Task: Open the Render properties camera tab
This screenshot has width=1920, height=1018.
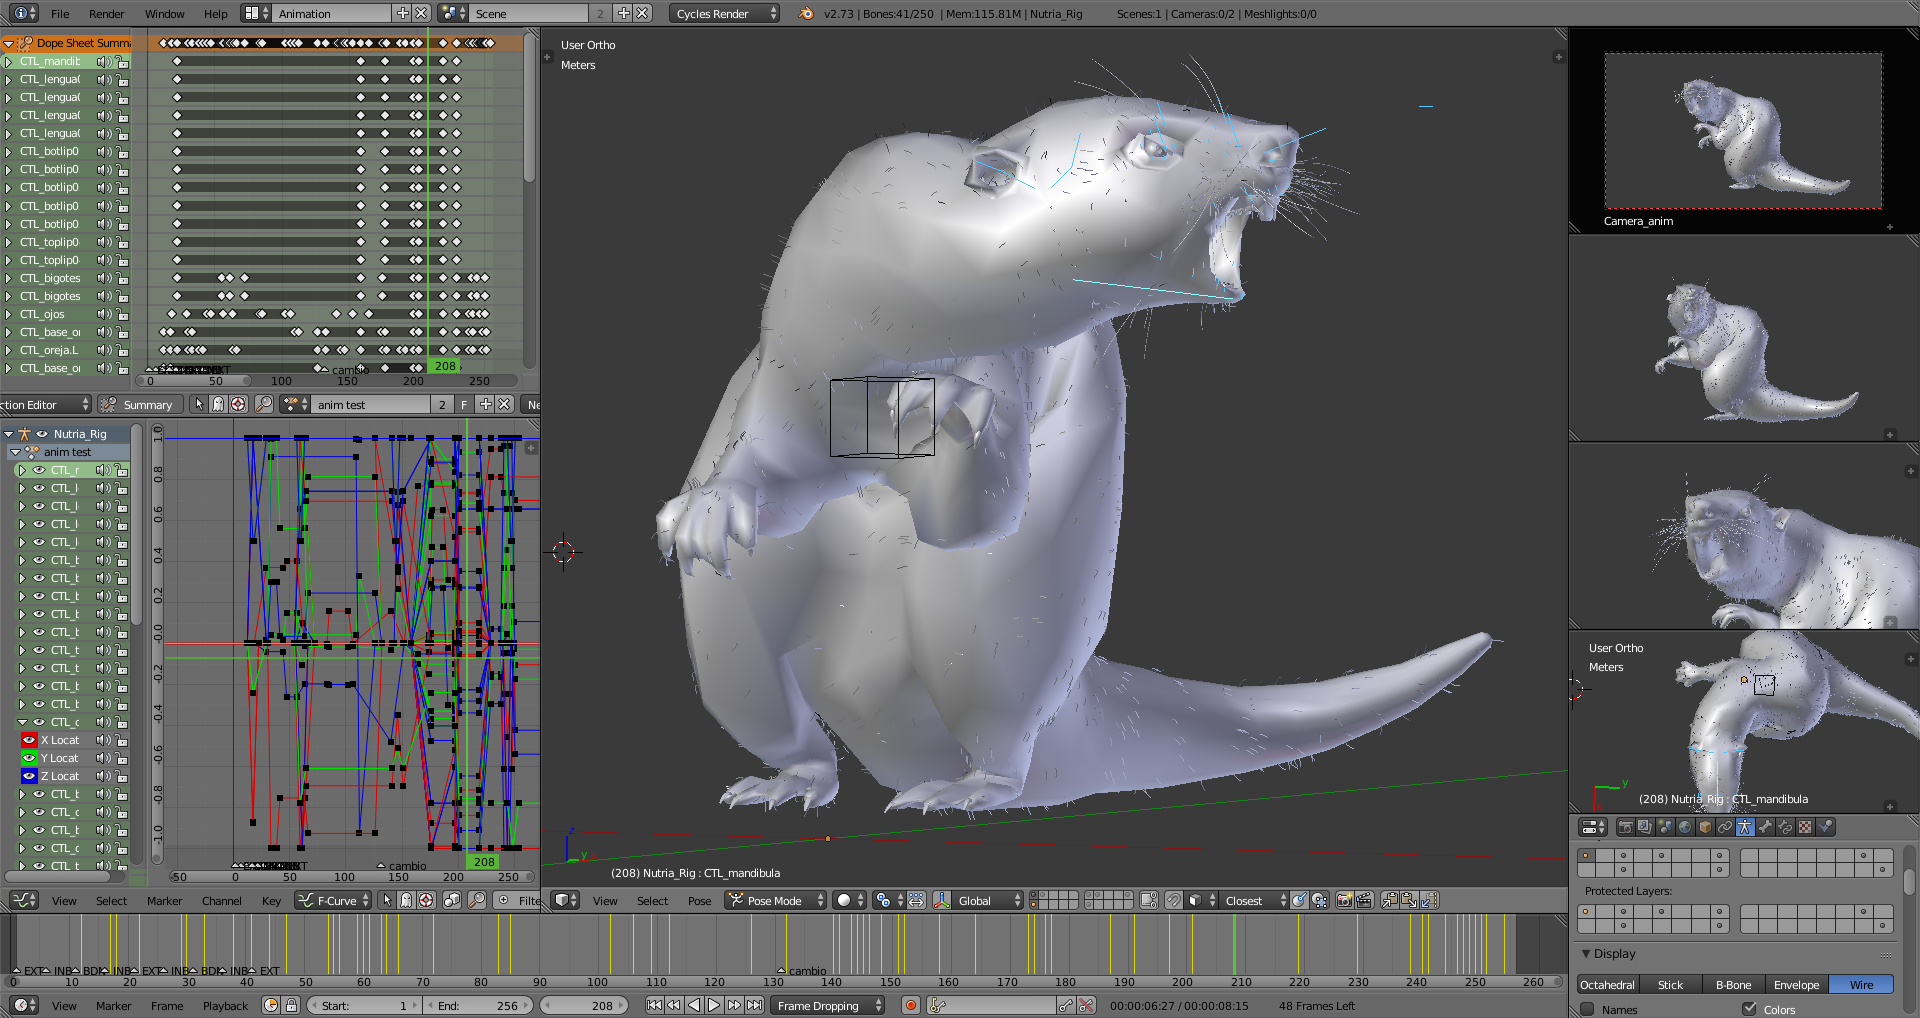Action: pos(1626,827)
